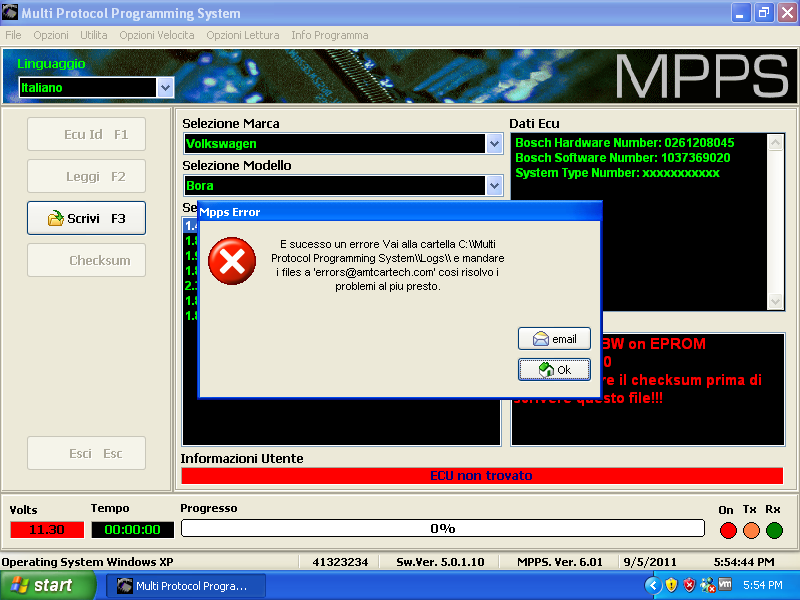The image size is (800, 600).
Task: Select the Multi Protocol Progra... taskbar button
Action: (186, 586)
